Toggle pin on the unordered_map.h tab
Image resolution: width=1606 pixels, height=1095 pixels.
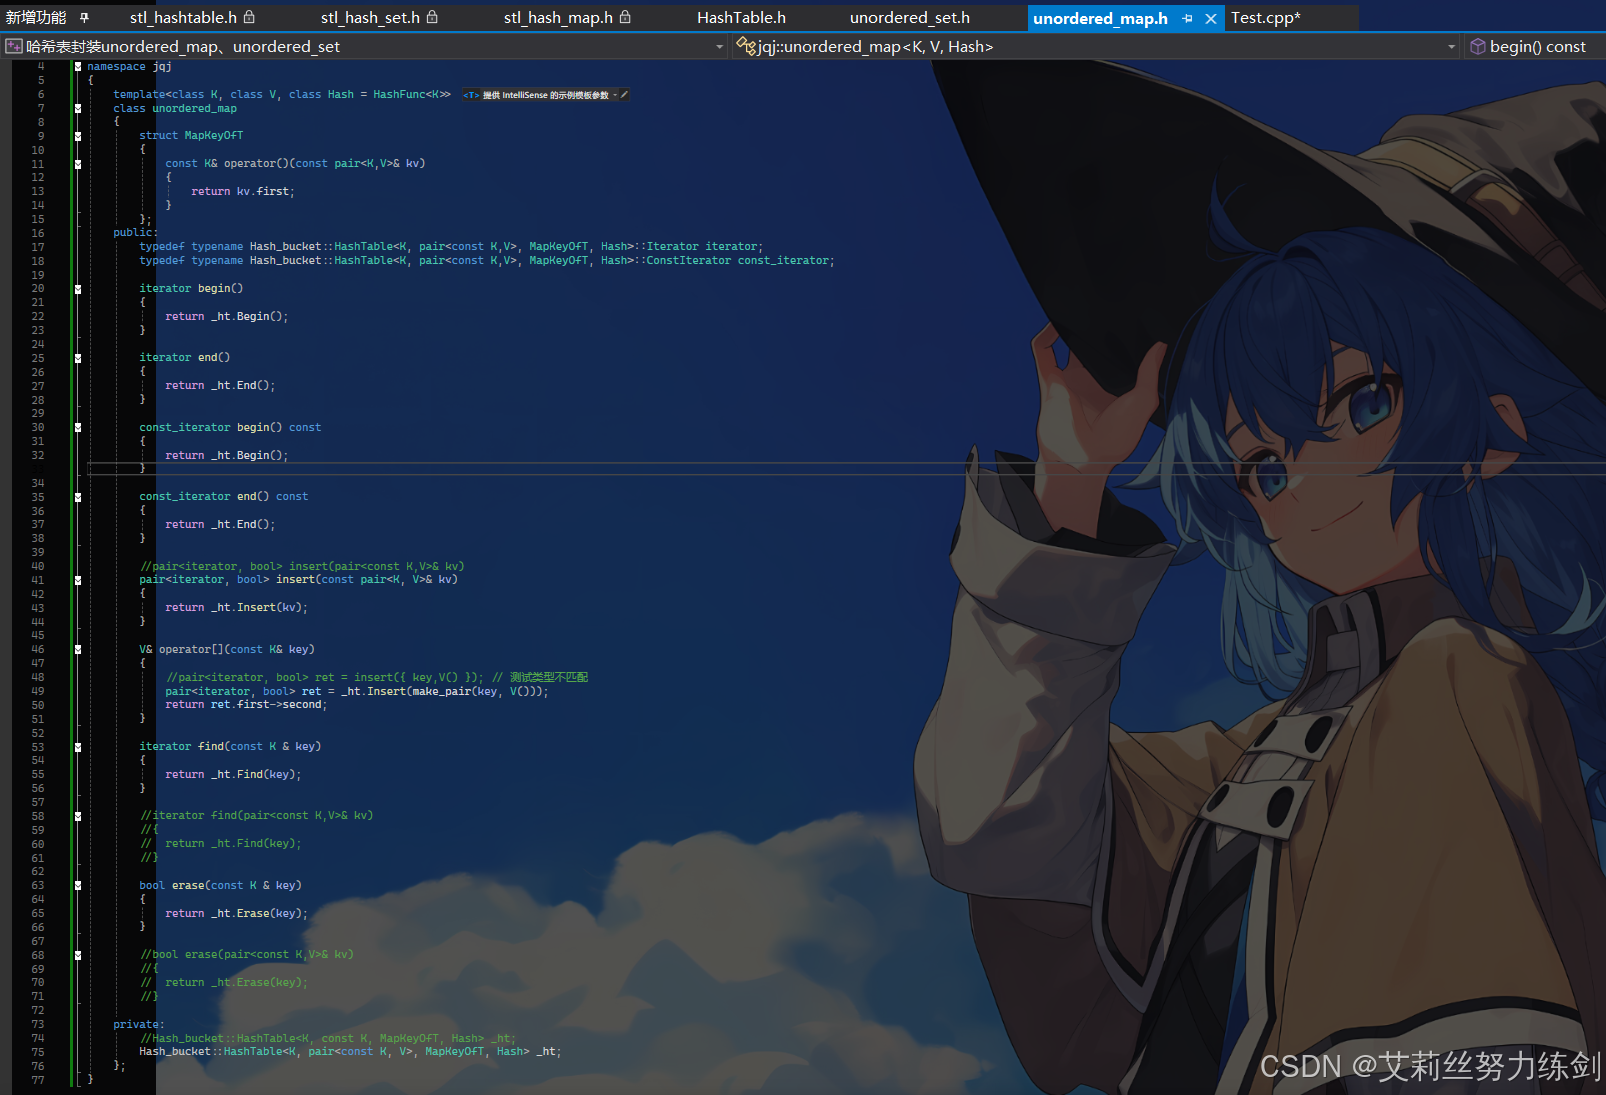[1187, 18]
